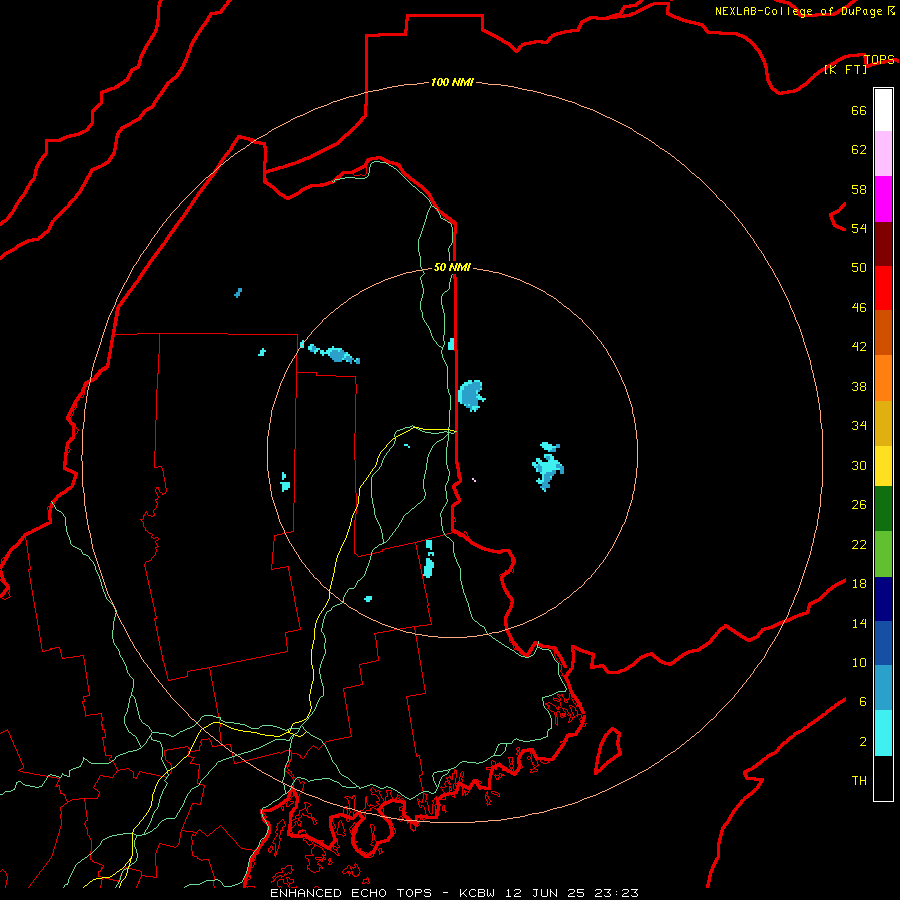
Task: Click the 100 NMI range ring label
Action: click(452, 83)
